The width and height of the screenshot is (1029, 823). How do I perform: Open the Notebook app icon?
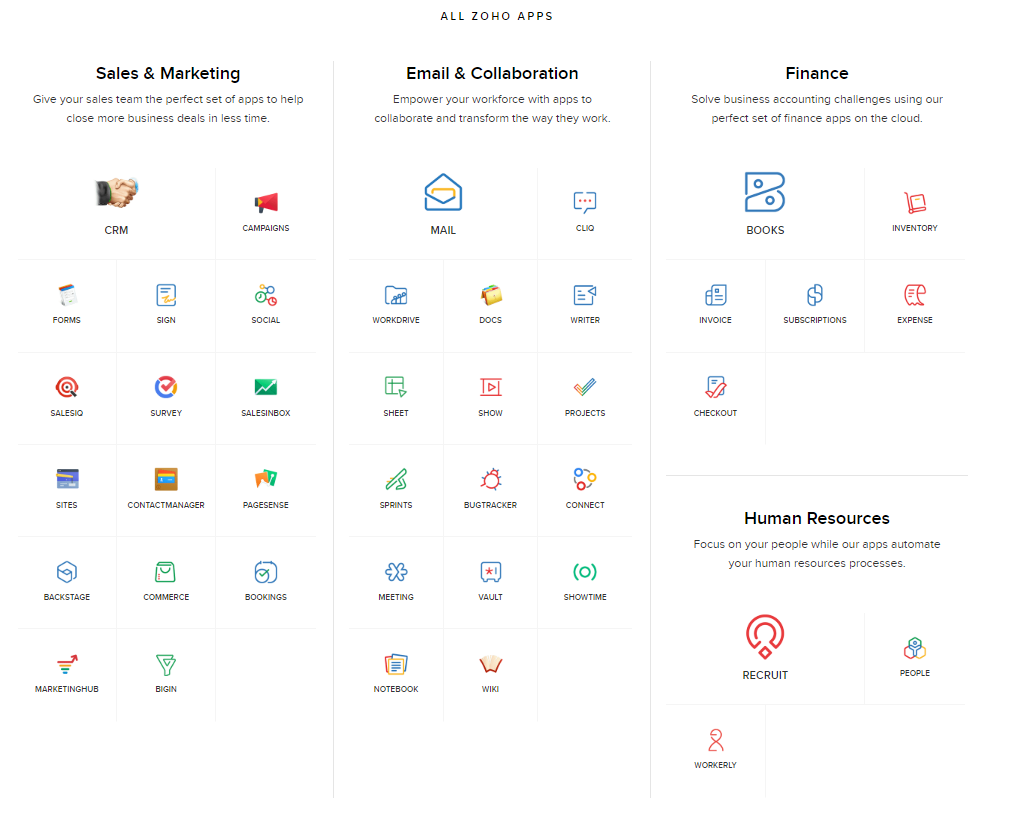(x=396, y=664)
